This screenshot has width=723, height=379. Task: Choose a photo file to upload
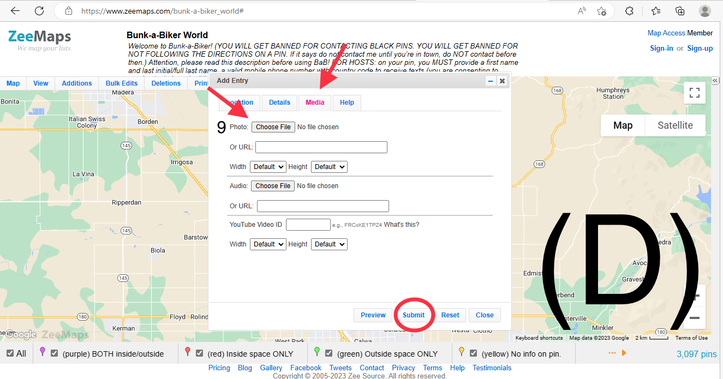tap(273, 127)
